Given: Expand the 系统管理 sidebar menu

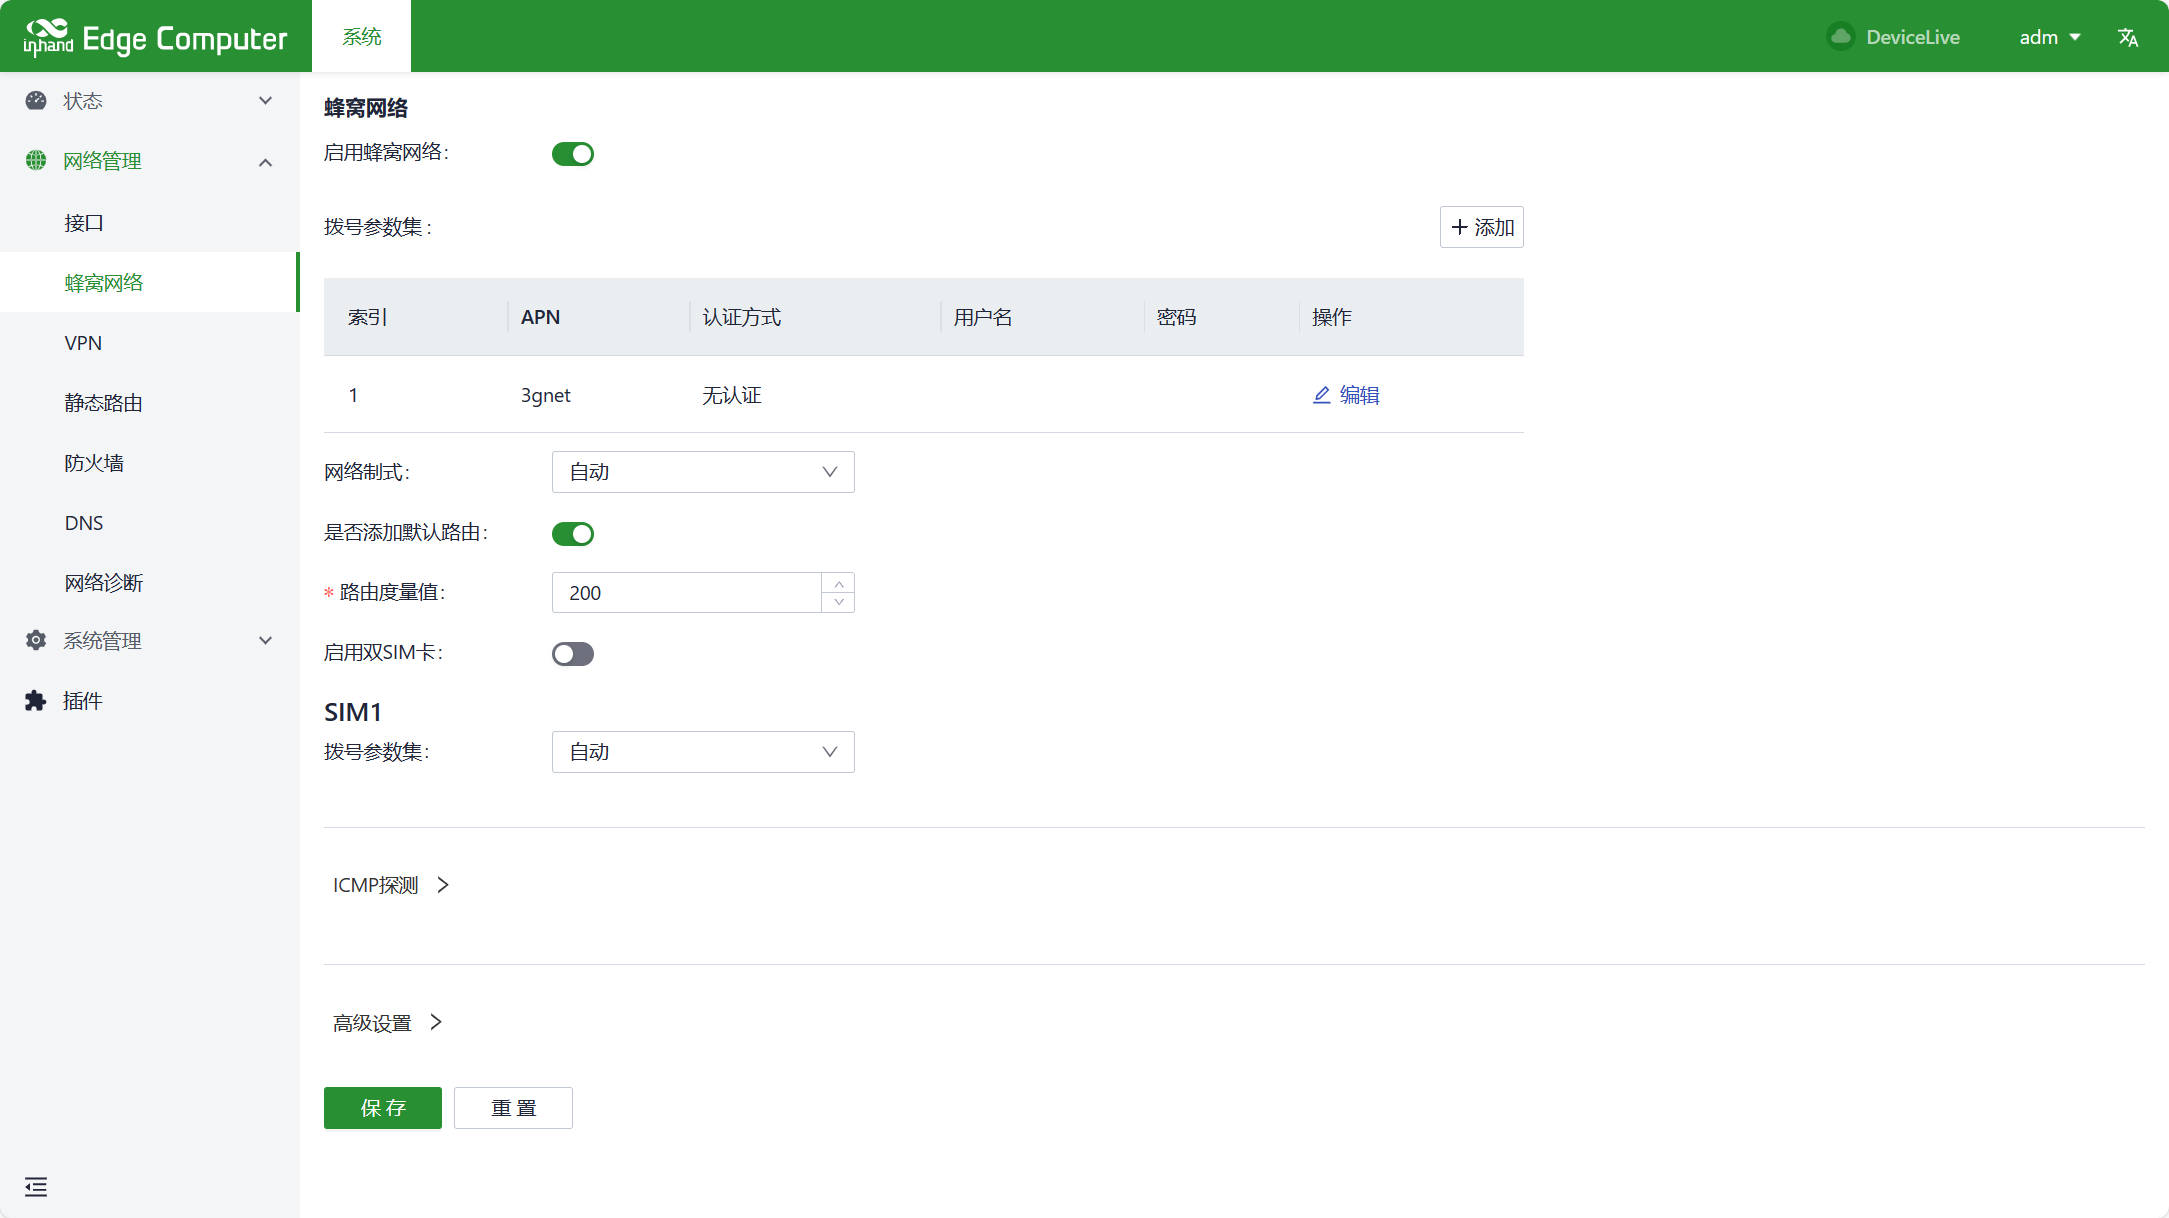Looking at the screenshot, I should [150, 640].
